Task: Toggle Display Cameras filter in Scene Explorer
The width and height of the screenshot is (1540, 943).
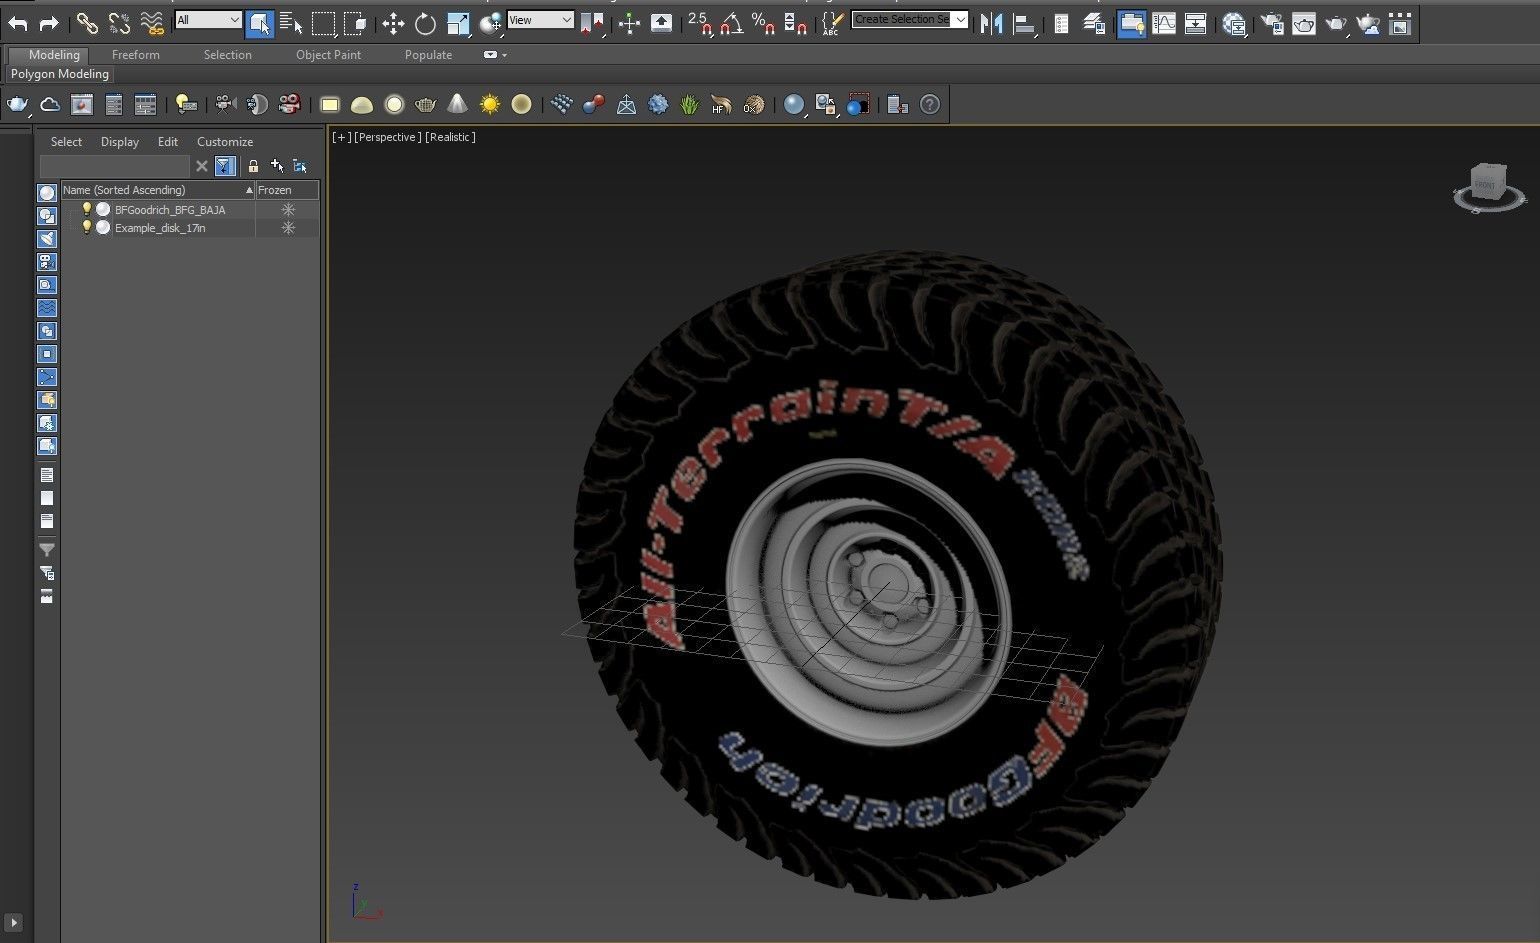Action: coord(47,262)
